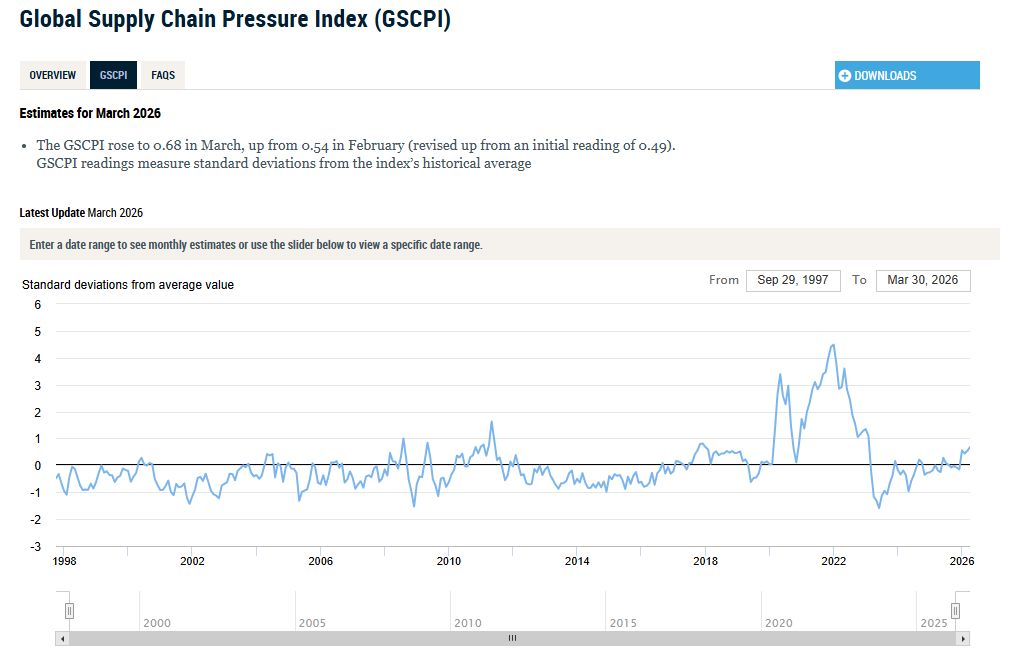The width and height of the screenshot is (1021, 665).
Task: Click the scrollbar's left arrow
Action: coord(64,638)
